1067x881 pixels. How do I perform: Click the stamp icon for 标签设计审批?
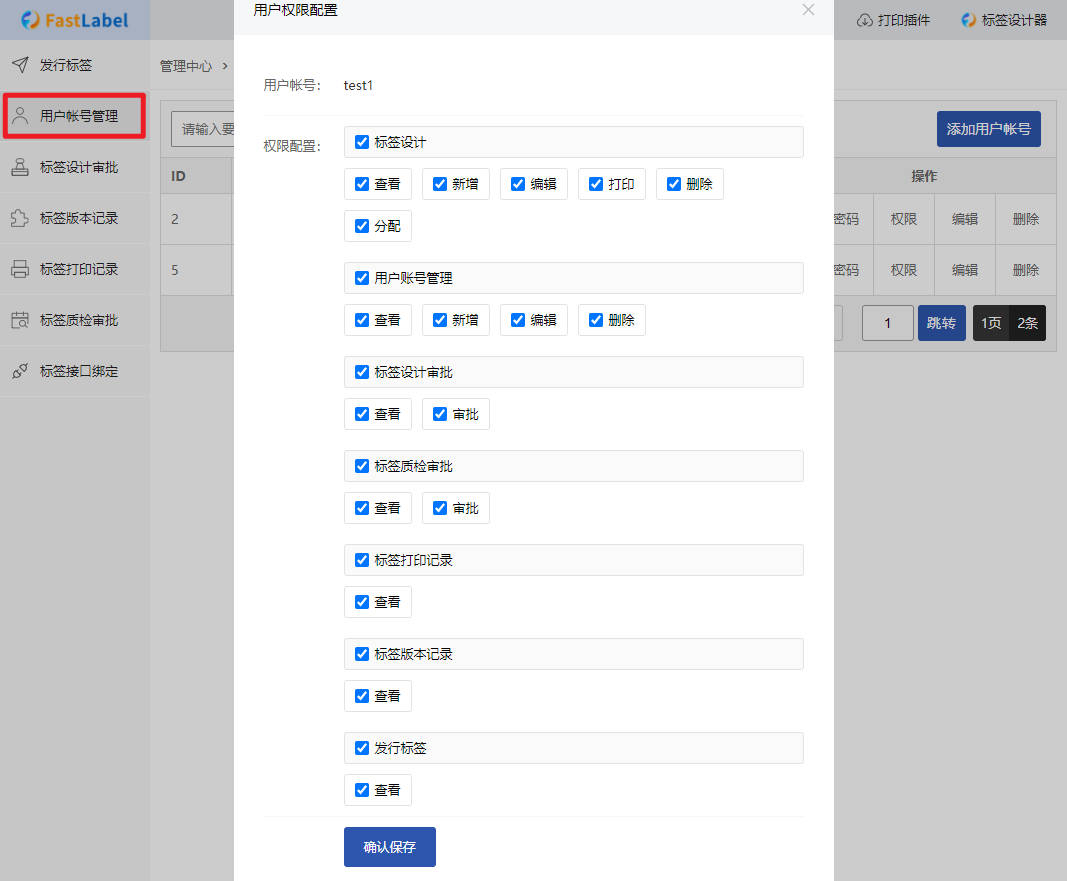pos(20,167)
